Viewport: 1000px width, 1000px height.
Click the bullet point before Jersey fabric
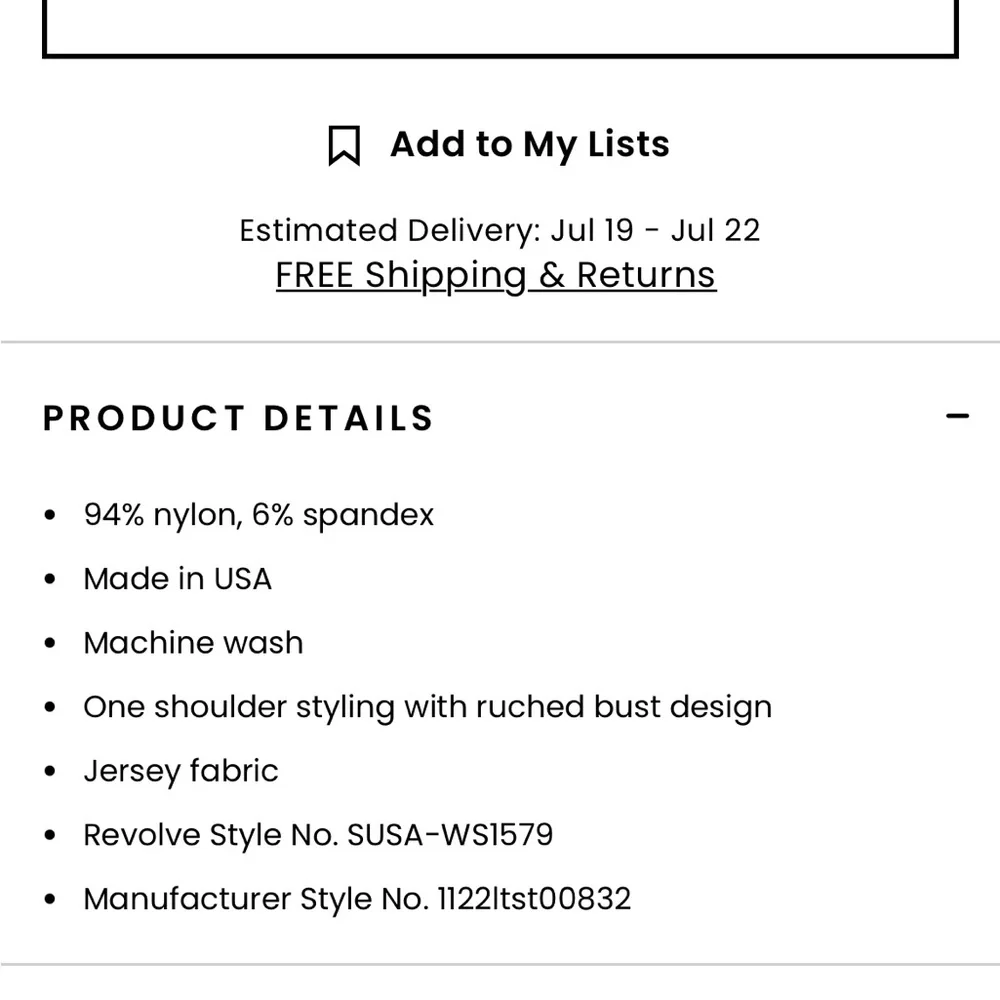pyautogui.click(x=51, y=772)
